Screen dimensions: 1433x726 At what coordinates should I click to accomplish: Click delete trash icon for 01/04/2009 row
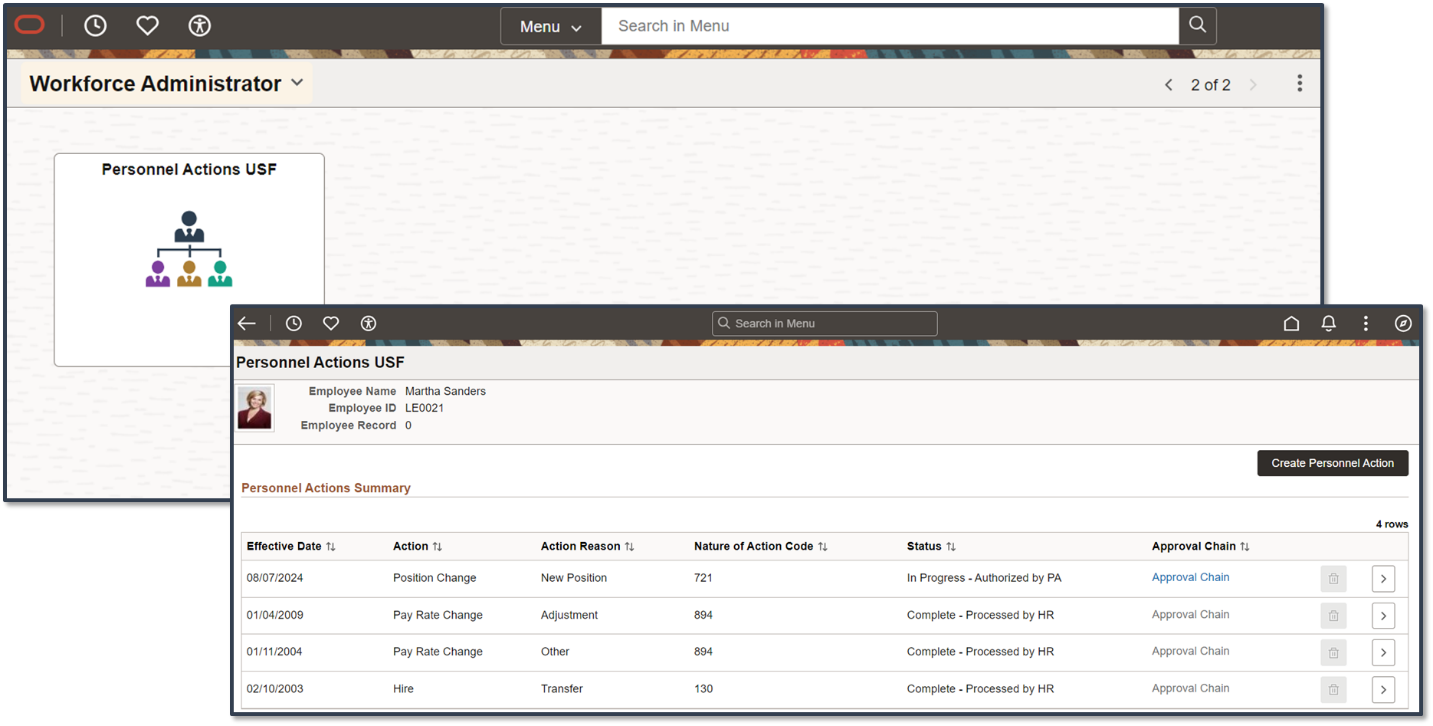[x=1333, y=616]
